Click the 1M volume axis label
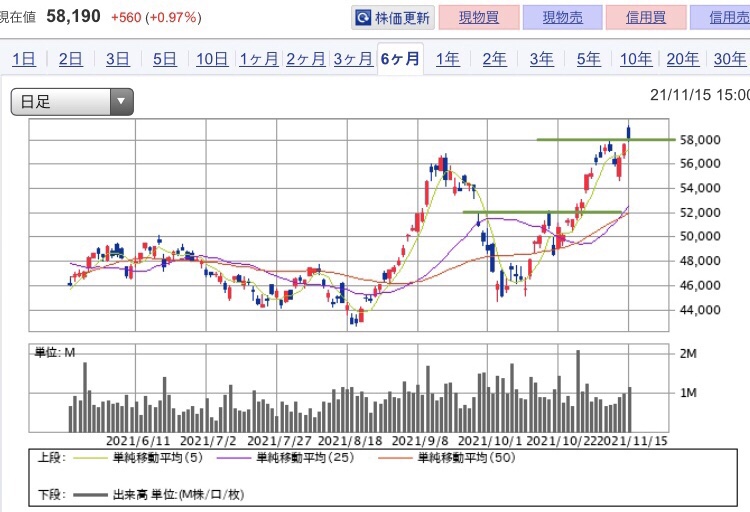 point(688,393)
